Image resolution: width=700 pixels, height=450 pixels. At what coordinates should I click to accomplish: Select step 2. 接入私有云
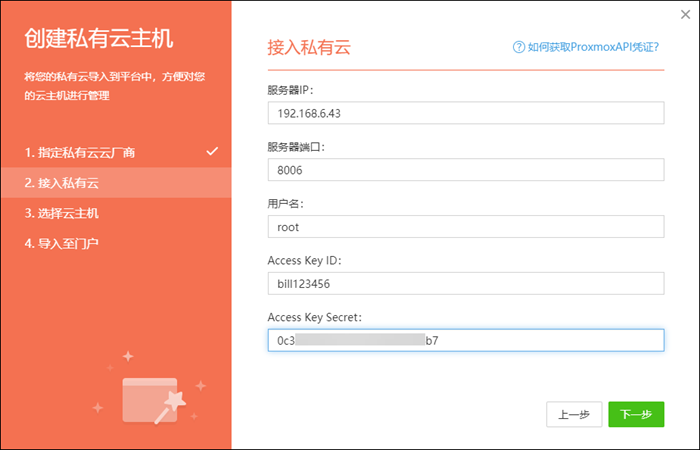62,183
